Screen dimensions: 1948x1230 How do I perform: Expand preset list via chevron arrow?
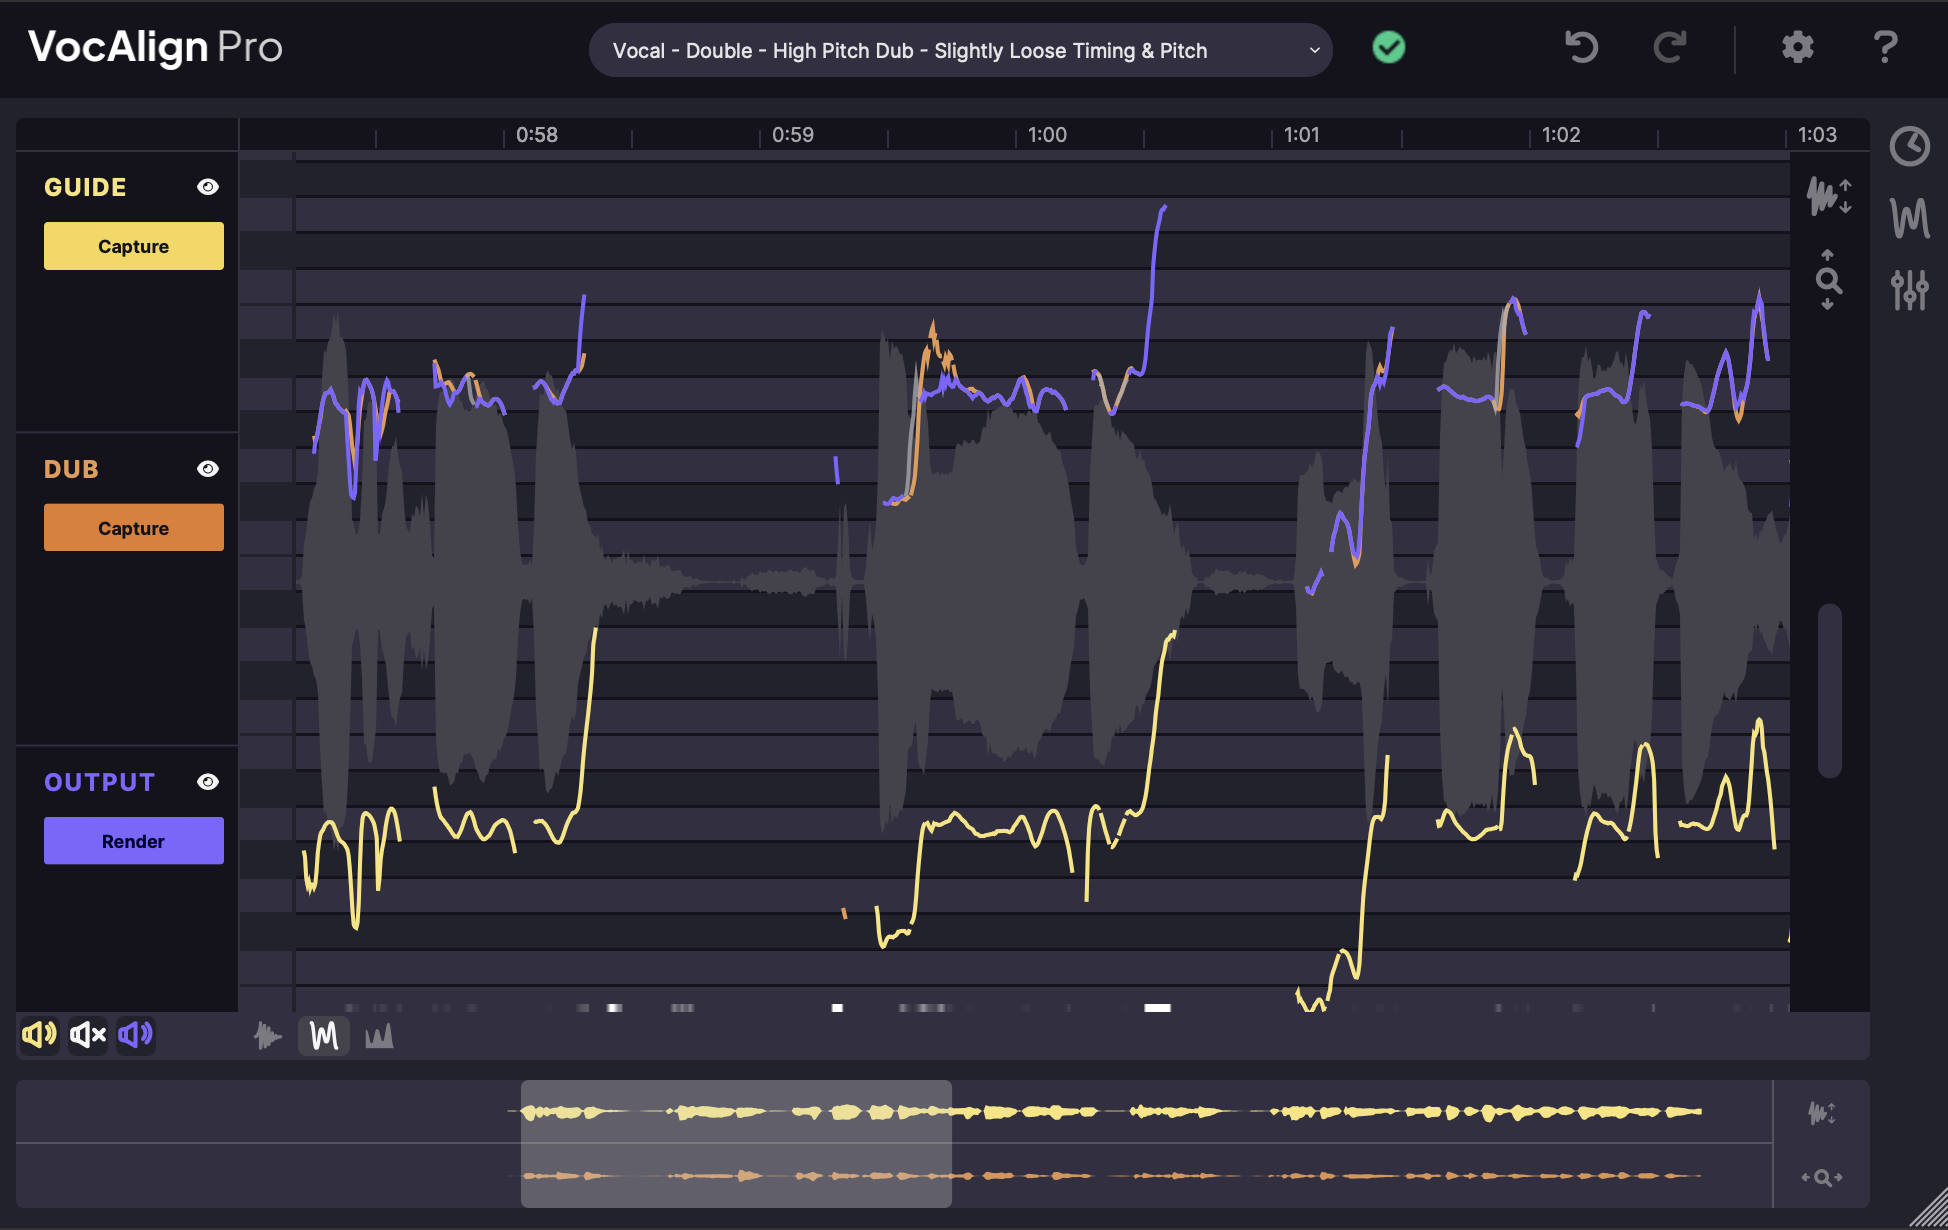pyautogui.click(x=1314, y=51)
